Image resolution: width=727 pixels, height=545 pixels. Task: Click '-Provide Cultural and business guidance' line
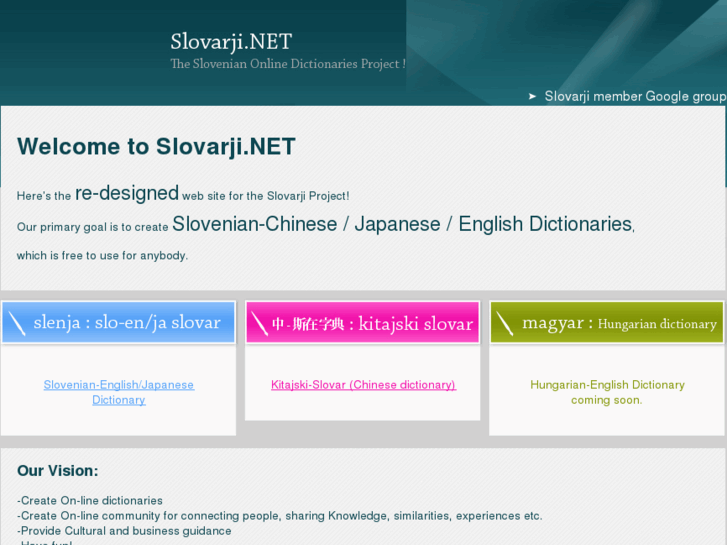[x=124, y=531]
